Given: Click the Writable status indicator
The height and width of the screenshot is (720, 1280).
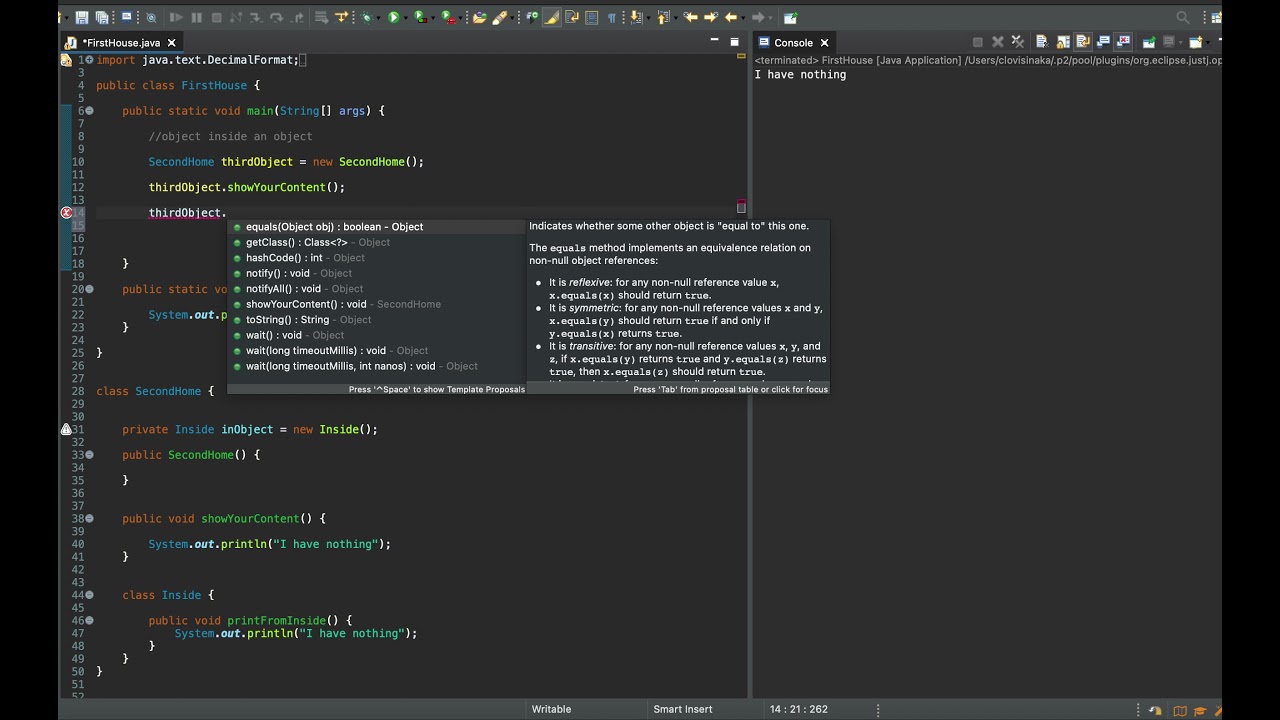Looking at the screenshot, I should pyautogui.click(x=551, y=709).
